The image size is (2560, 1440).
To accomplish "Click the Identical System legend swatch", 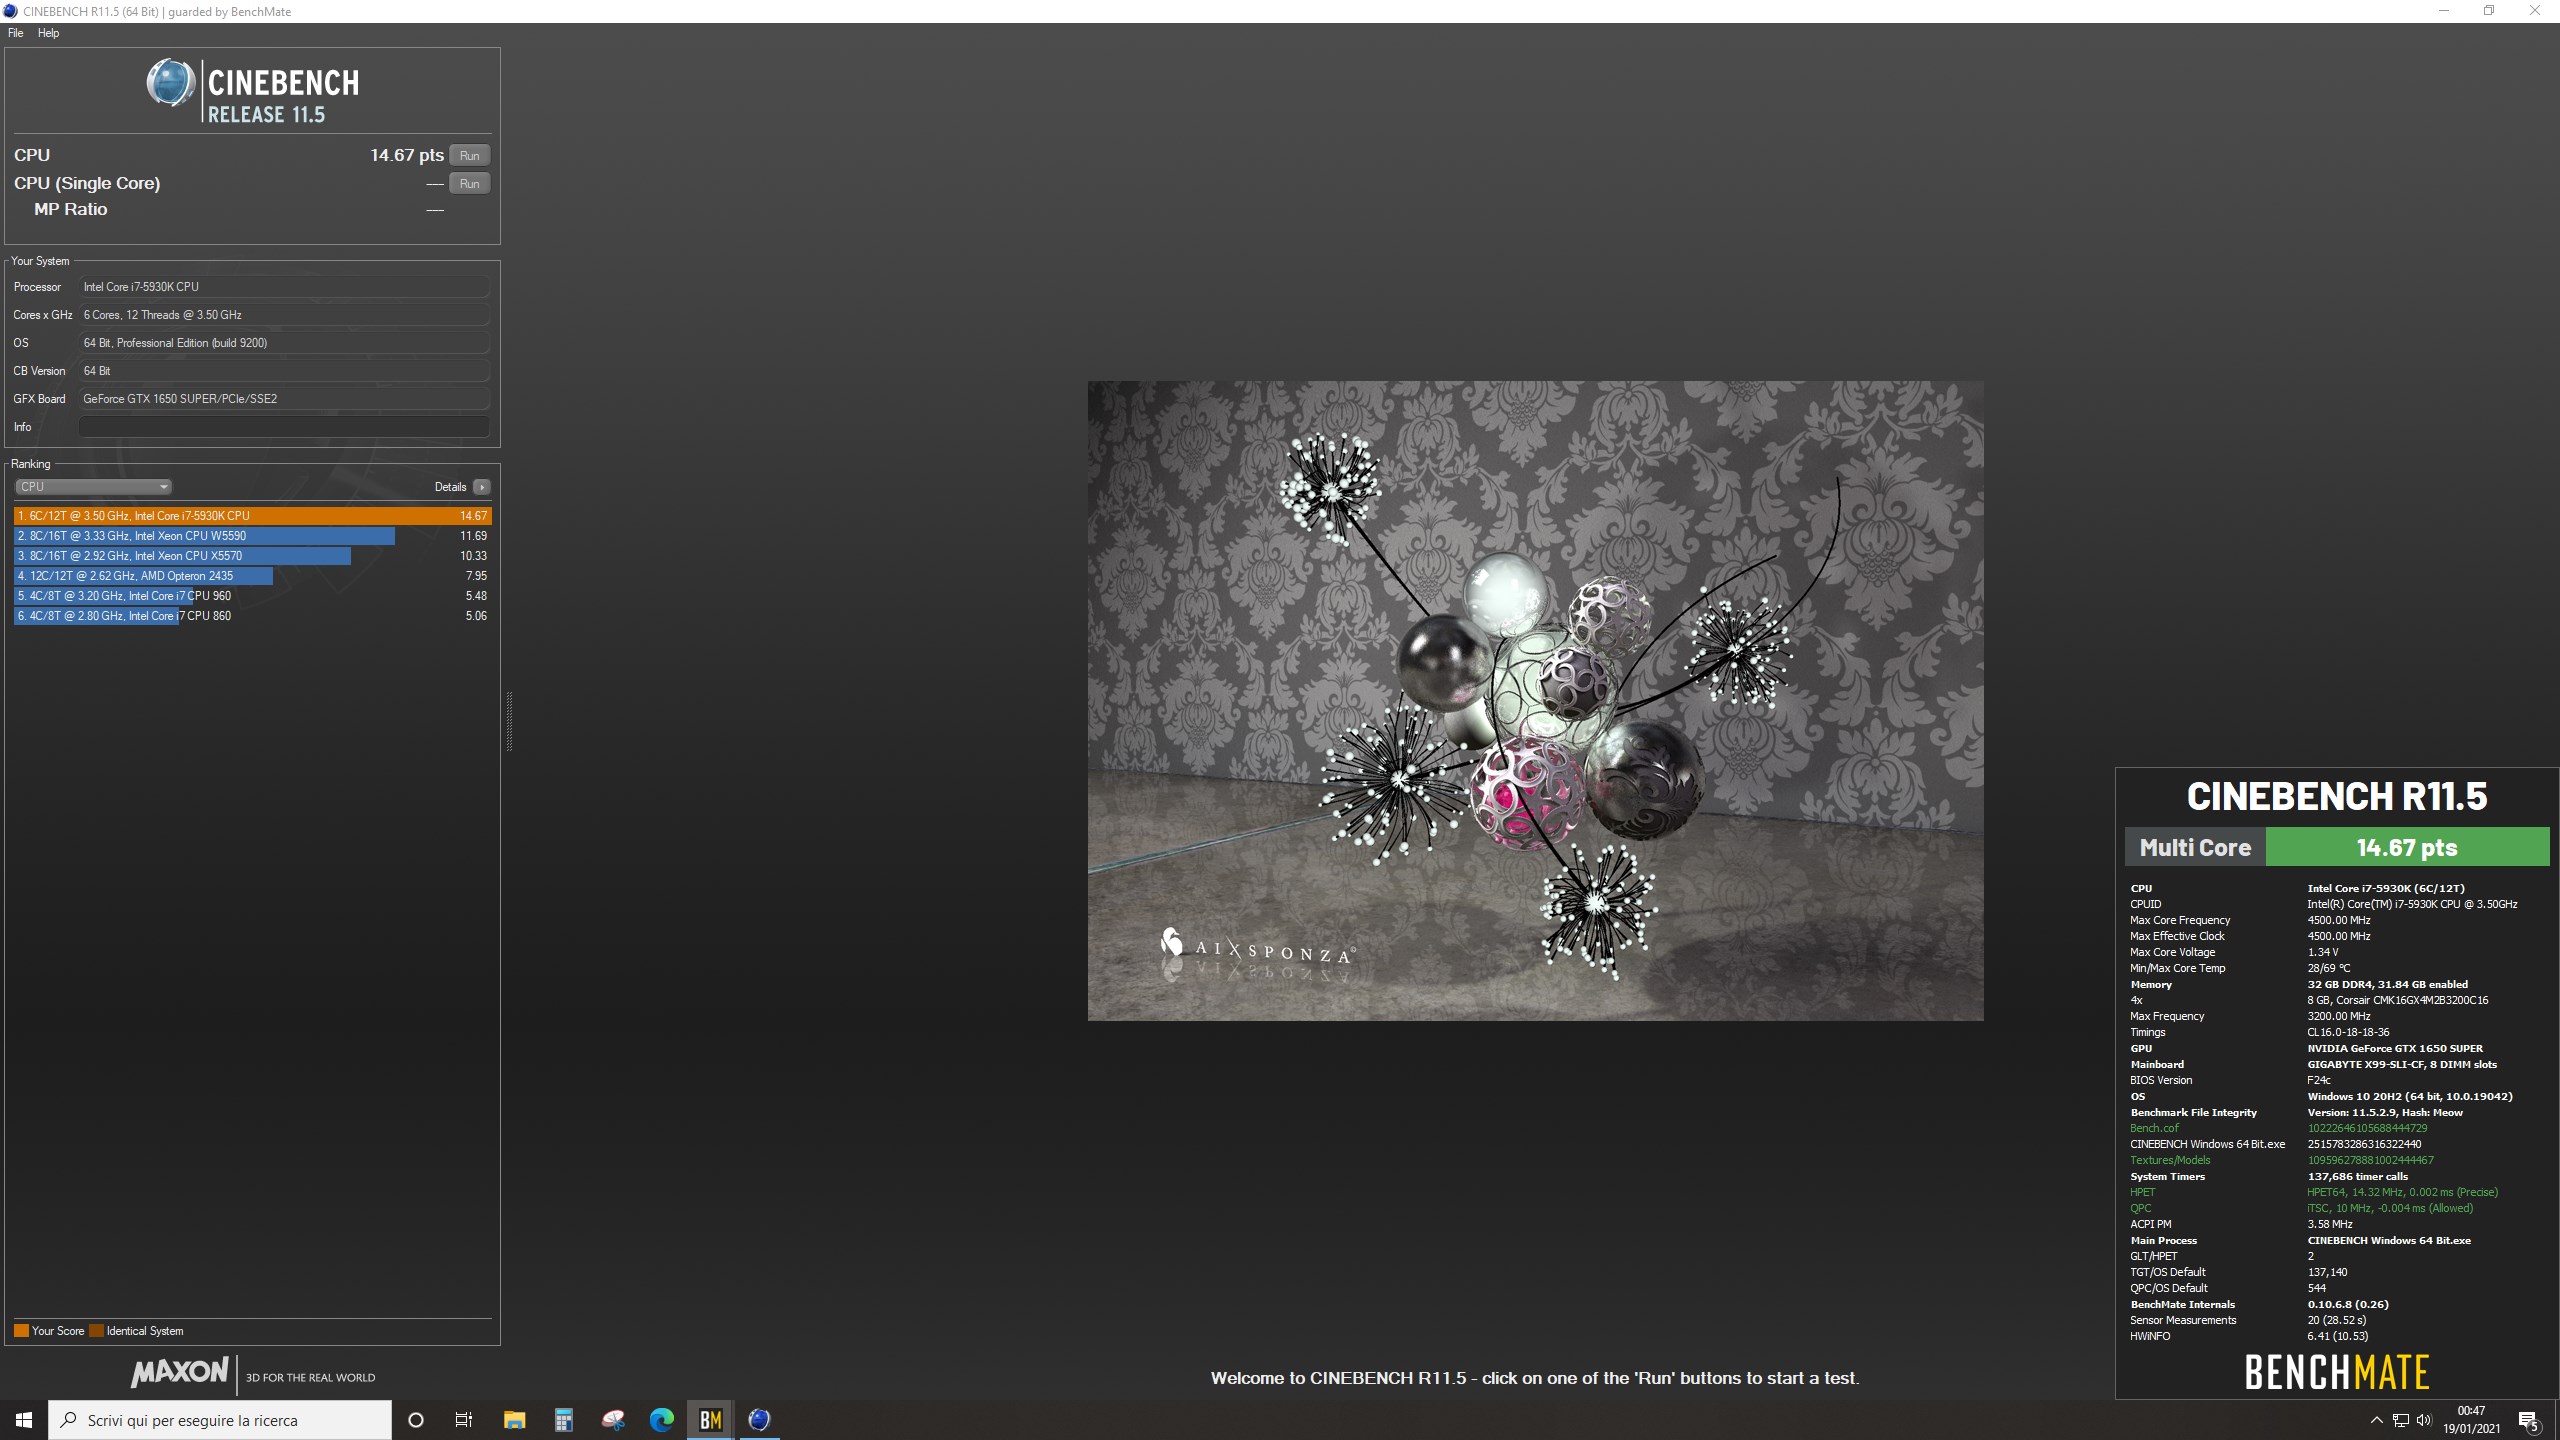I will tap(96, 1331).
